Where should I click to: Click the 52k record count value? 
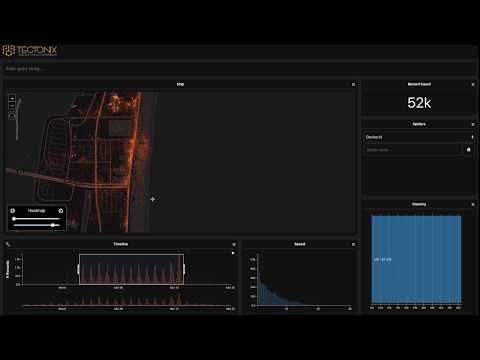[x=419, y=103]
